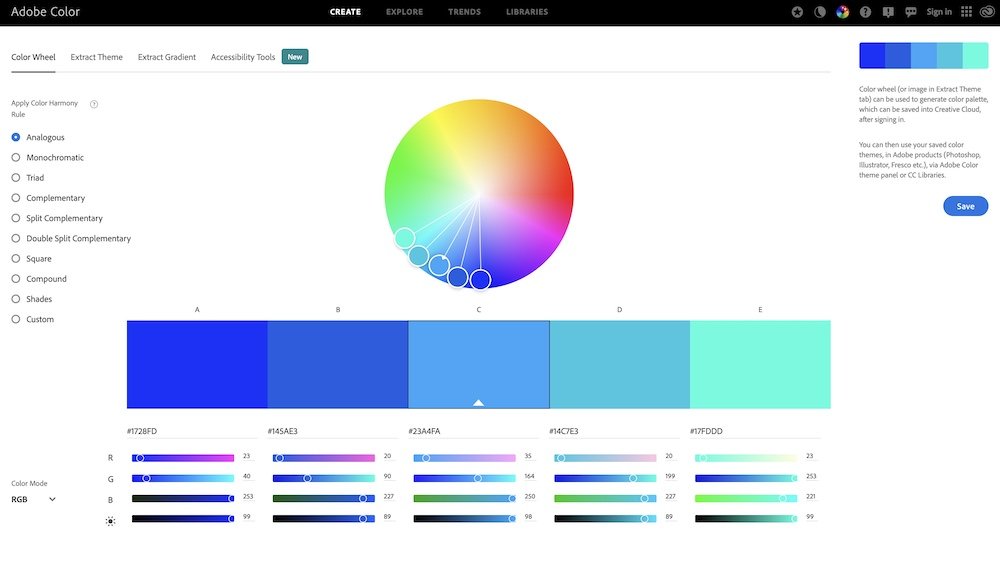The width and height of the screenshot is (1000, 563).
Task: Toggle dark mode with the moon icon
Action: point(820,11)
